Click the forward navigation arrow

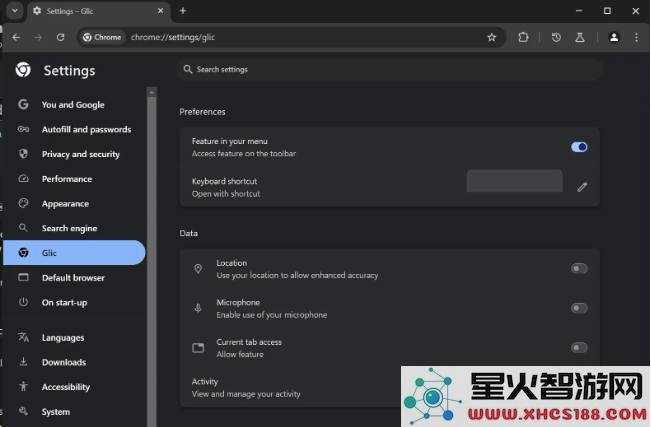[x=38, y=37]
